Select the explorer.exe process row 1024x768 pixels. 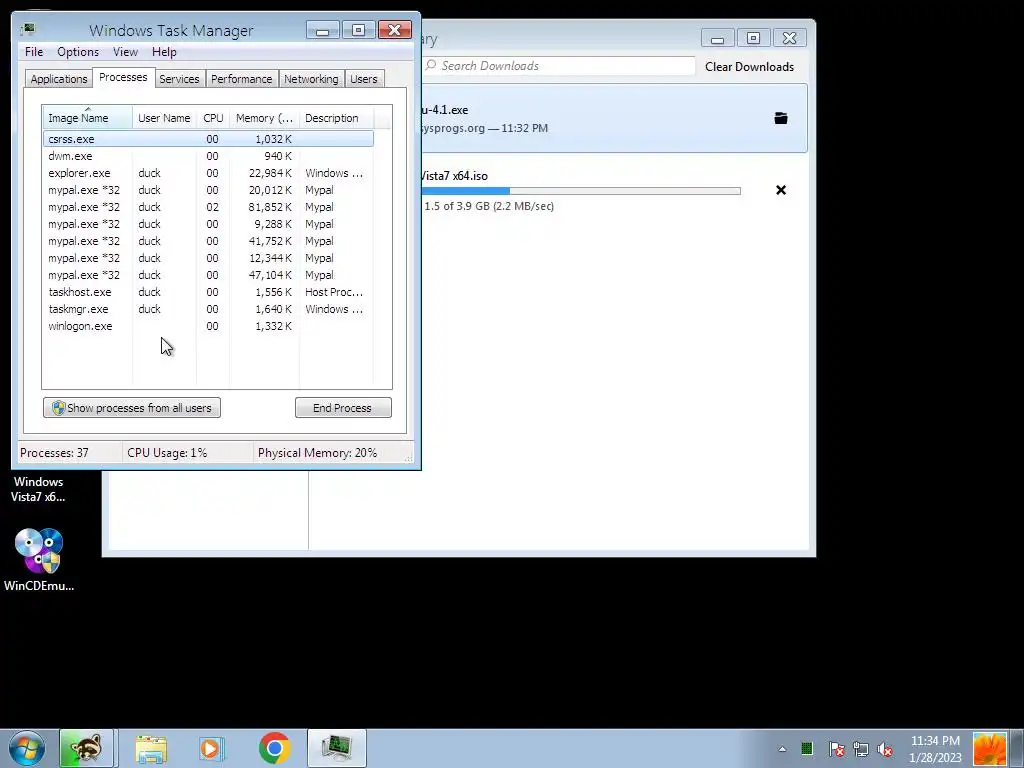[x=208, y=173]
